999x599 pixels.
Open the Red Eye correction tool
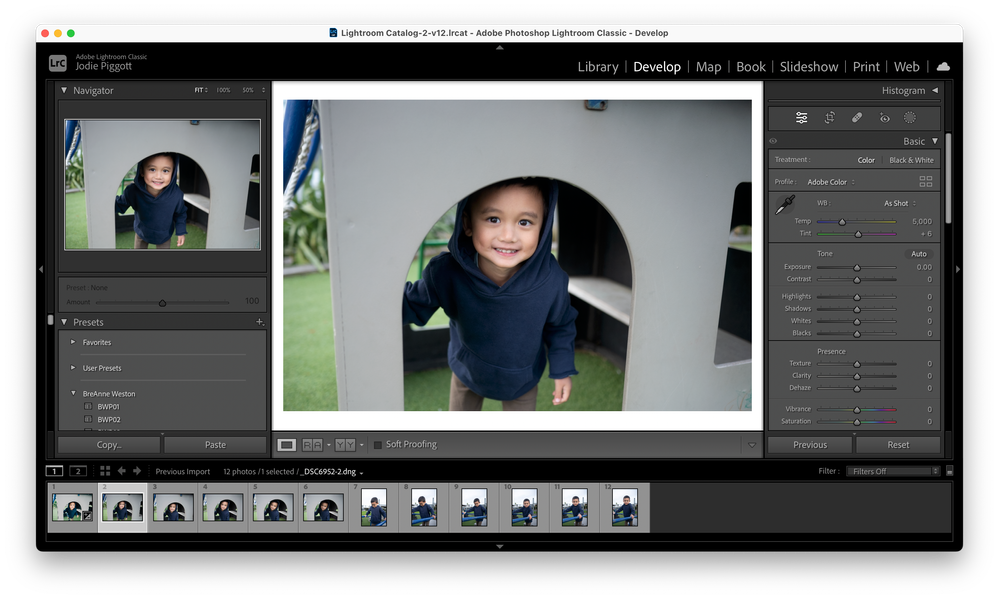(x=884, y=118)
